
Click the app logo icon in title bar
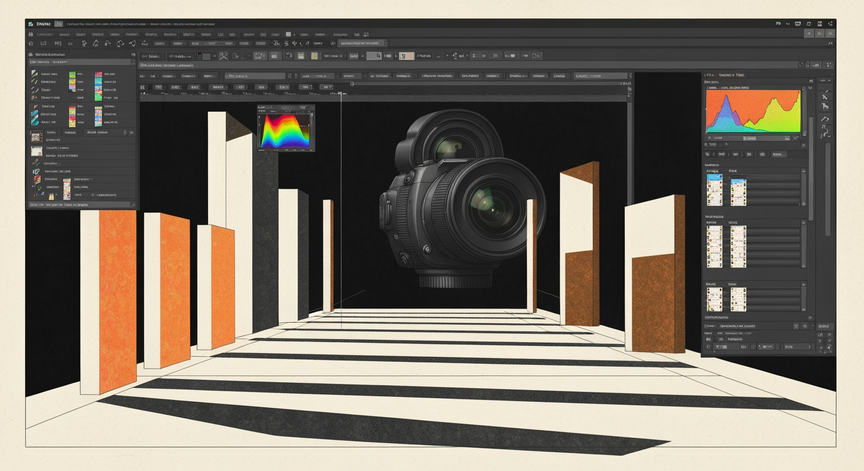[31, 24]
